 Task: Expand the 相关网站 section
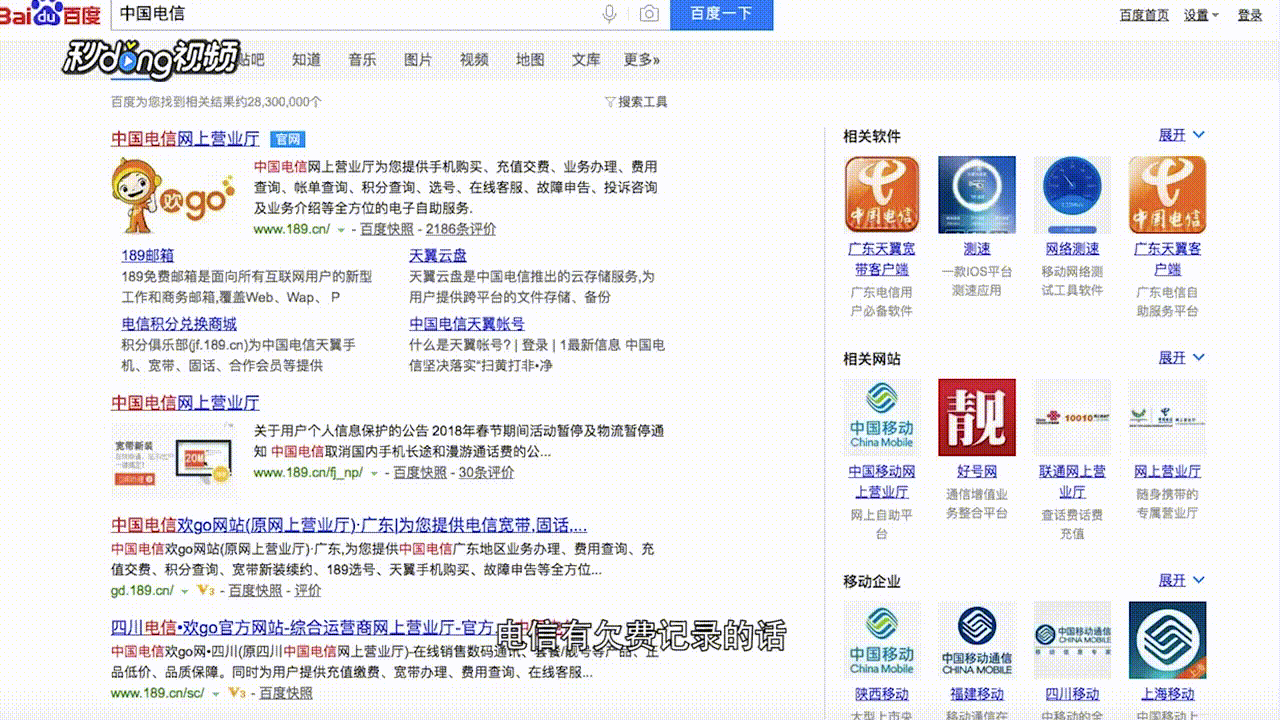coord(1182,357)
